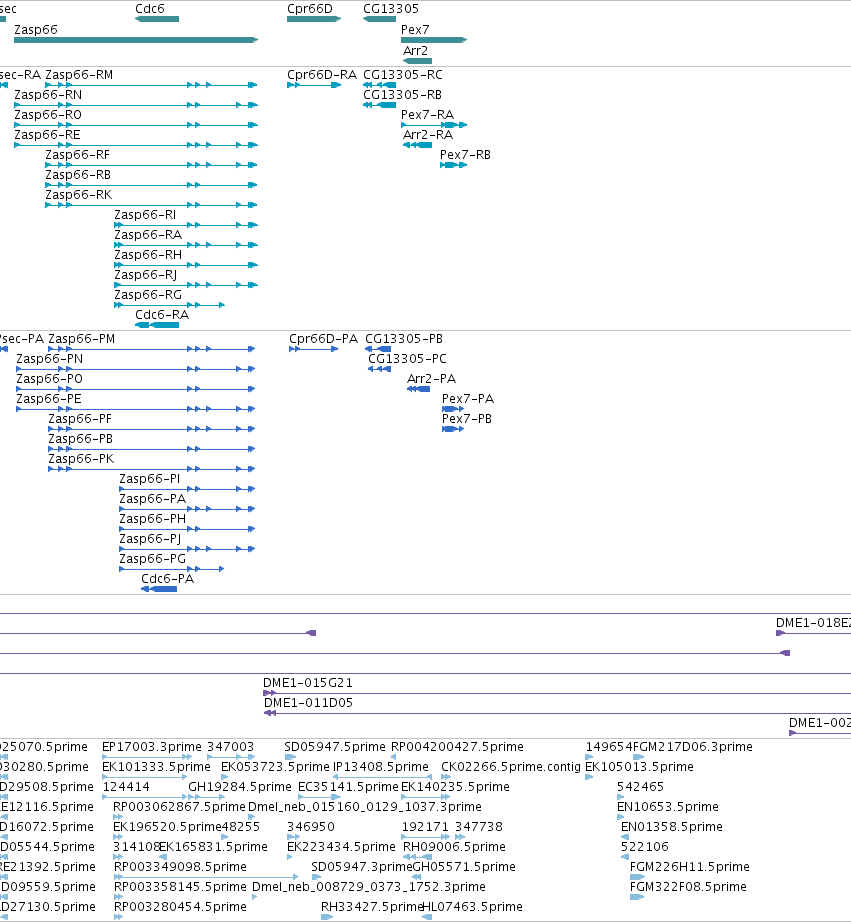
Task: Click the Cdc6-RA transcript
Action: [x=157, y=325]
